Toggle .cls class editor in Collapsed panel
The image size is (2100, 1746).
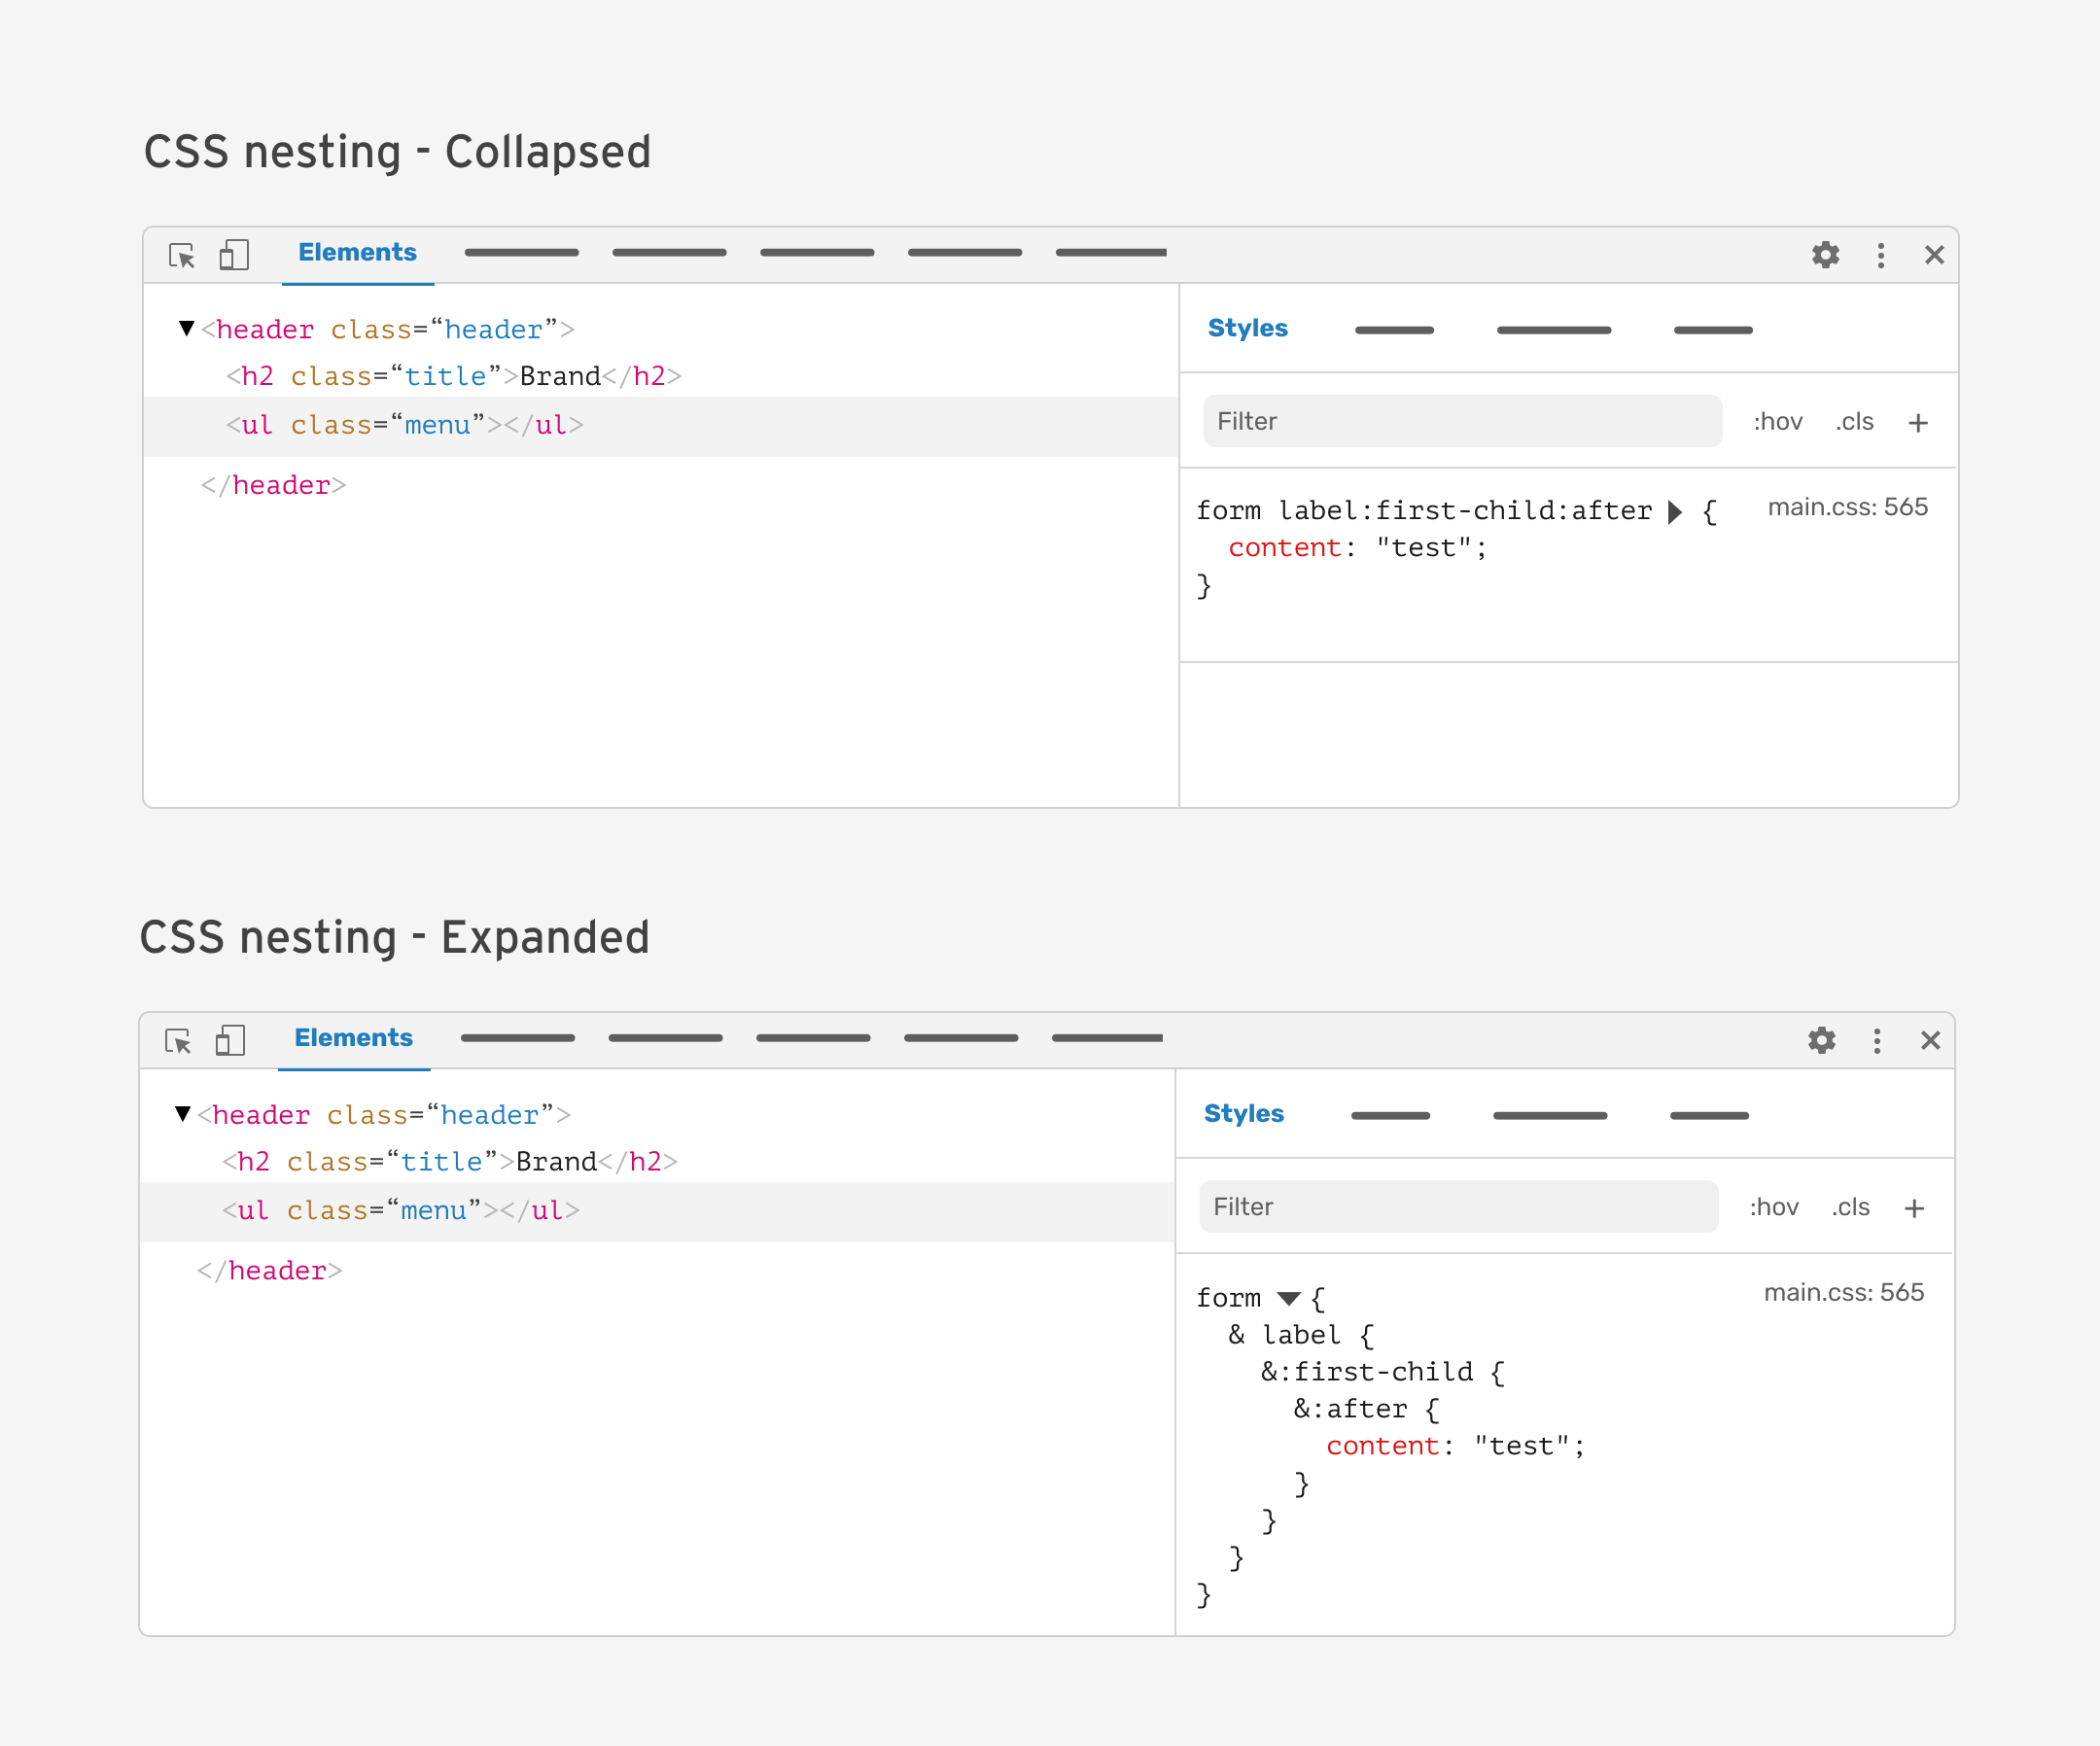tap(1854, 422)
